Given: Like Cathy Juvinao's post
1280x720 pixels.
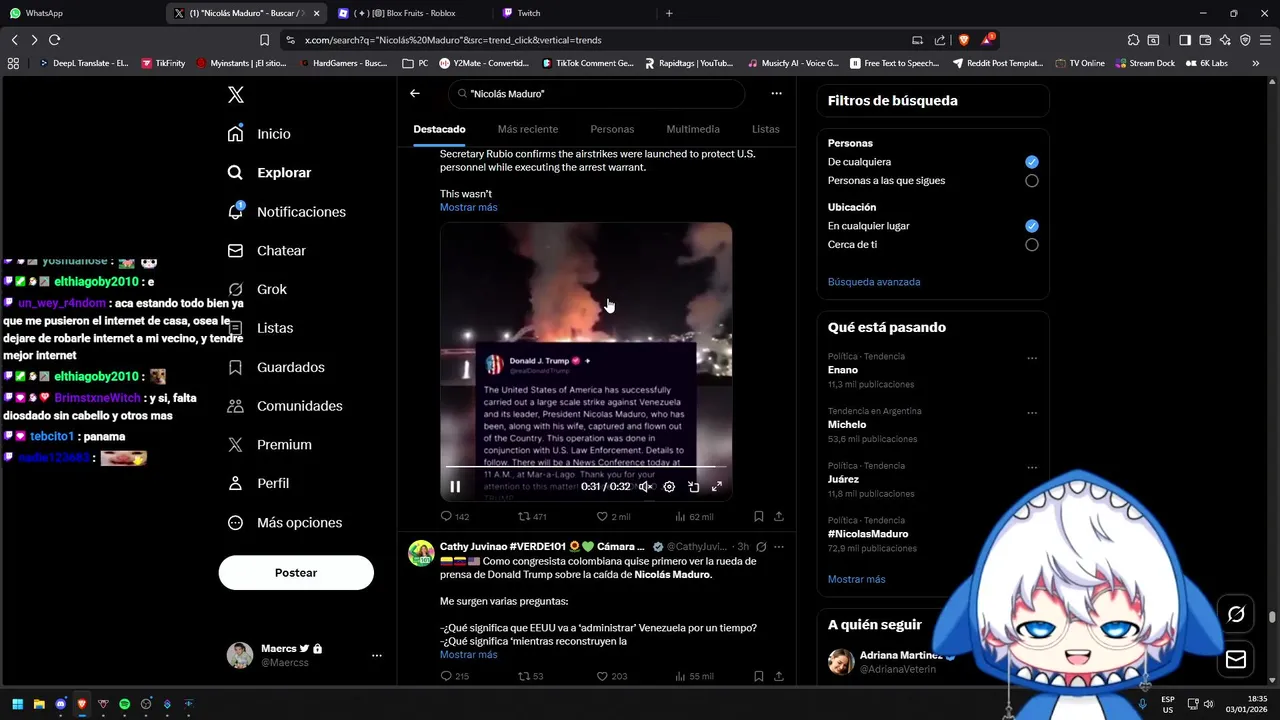Looking at the screenshot, I should coord(612,677).
